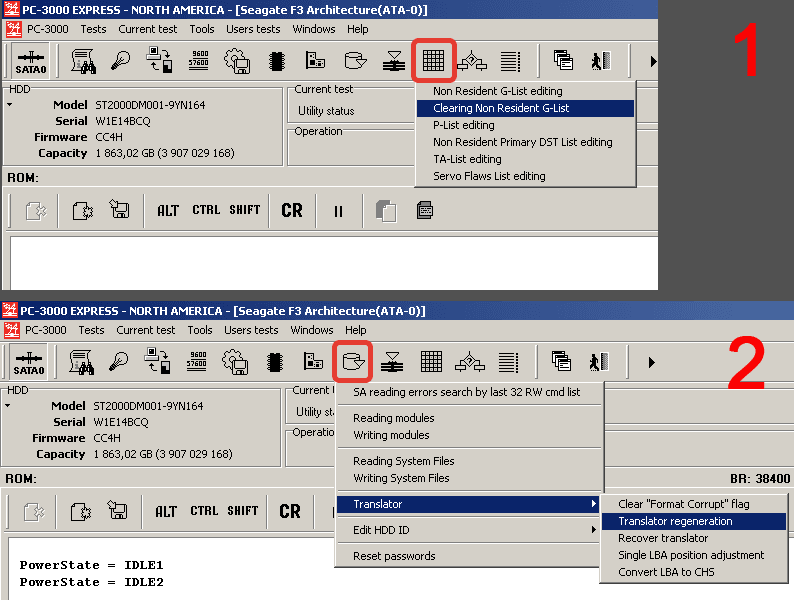This screenshot has width=794, height=600.
Task: Choose Recover translator
Action: [694, 538]
